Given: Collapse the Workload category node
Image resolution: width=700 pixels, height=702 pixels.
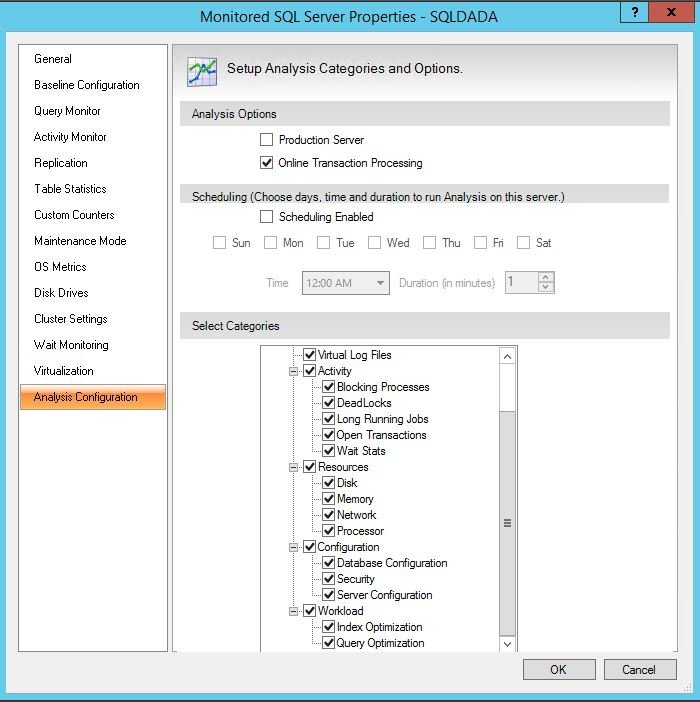Looking at the screenshot, I should (293, 612).
